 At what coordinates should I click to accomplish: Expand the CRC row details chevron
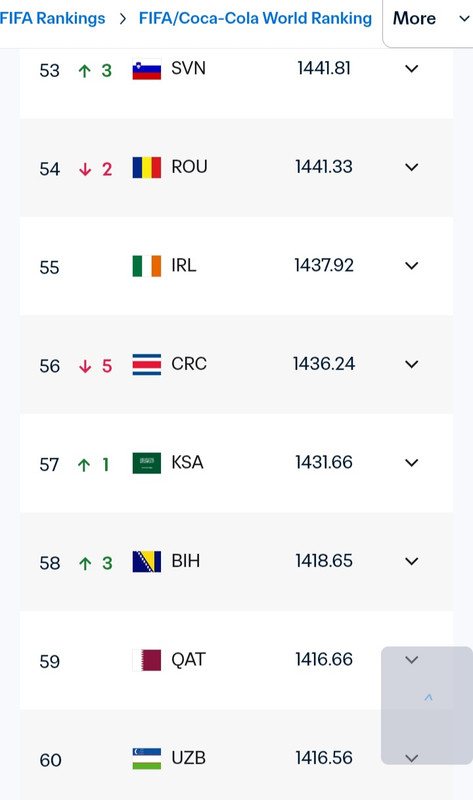(x=411, y=364)
